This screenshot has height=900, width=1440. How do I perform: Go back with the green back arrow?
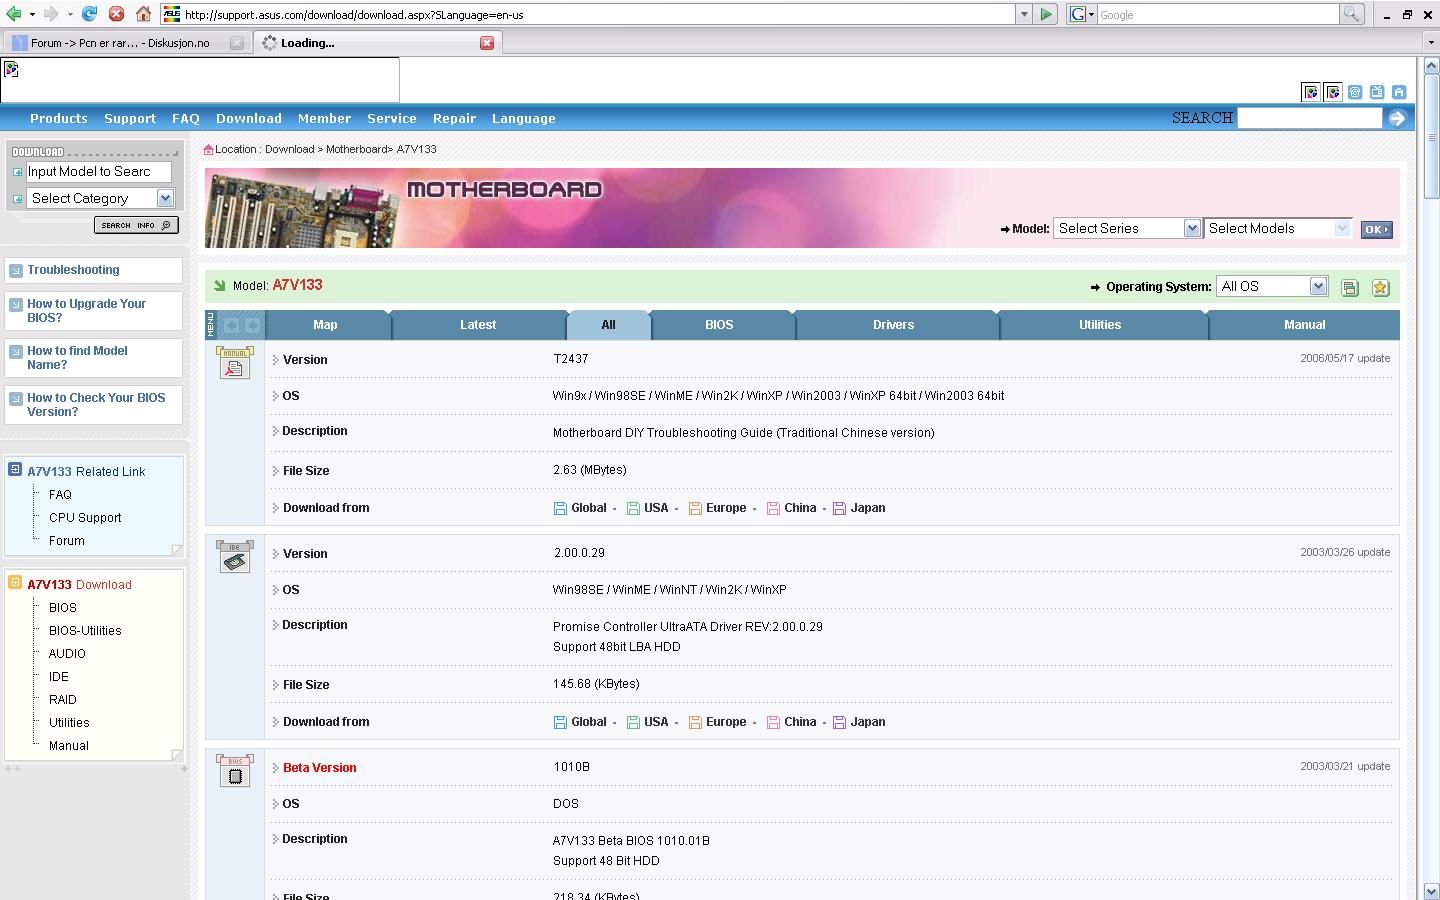coord(14,14)
